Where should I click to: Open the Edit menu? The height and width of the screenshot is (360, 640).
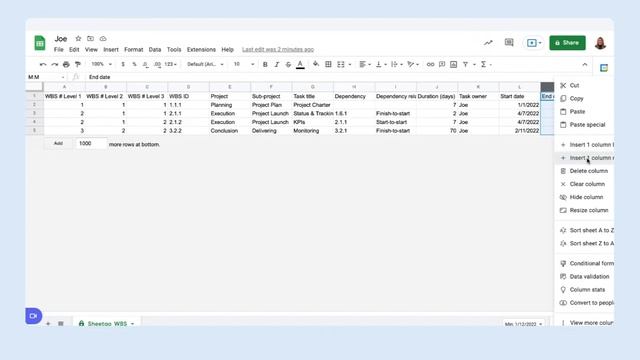pos(74,49)
